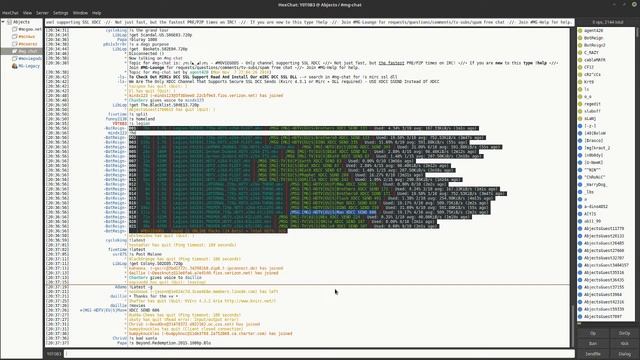Click the #mg-chat channel icon
This screenshot has height=360, width=640.
[x=15, y=51]
